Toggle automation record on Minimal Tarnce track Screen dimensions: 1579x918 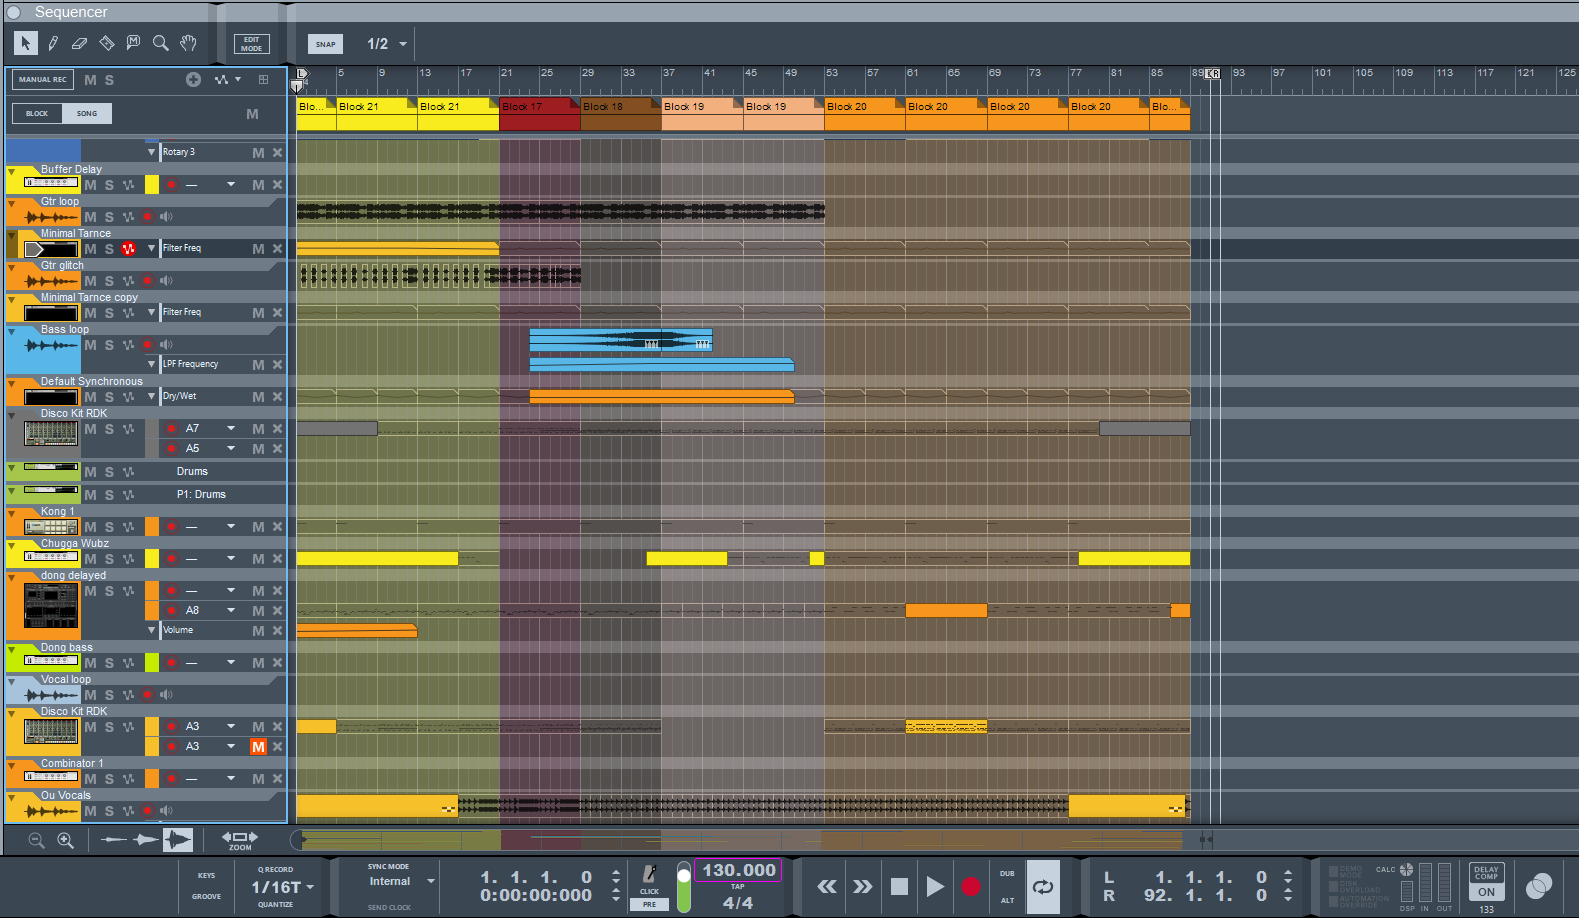(x=128, y=249)
